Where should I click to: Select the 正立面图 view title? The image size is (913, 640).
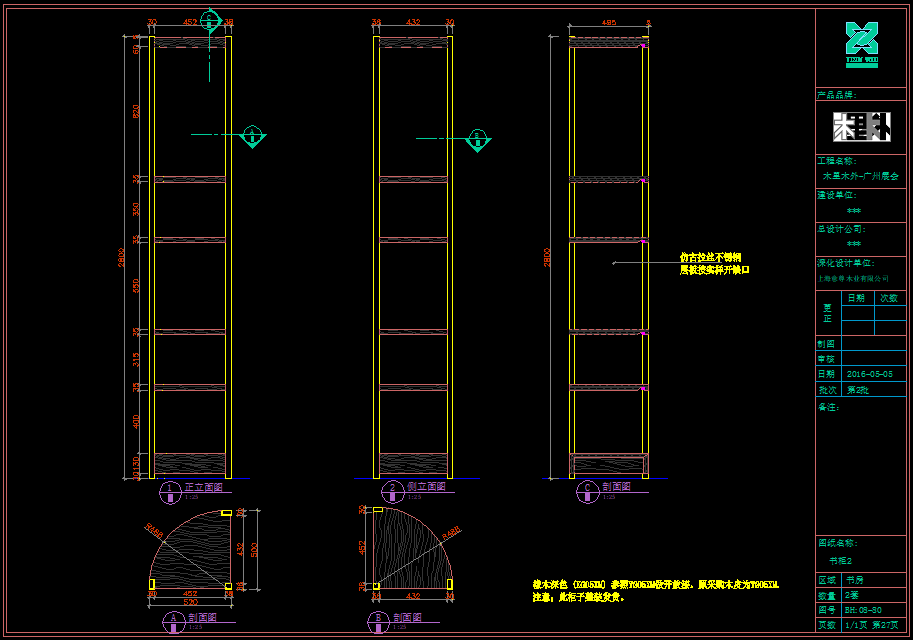[x=204, y=487]
